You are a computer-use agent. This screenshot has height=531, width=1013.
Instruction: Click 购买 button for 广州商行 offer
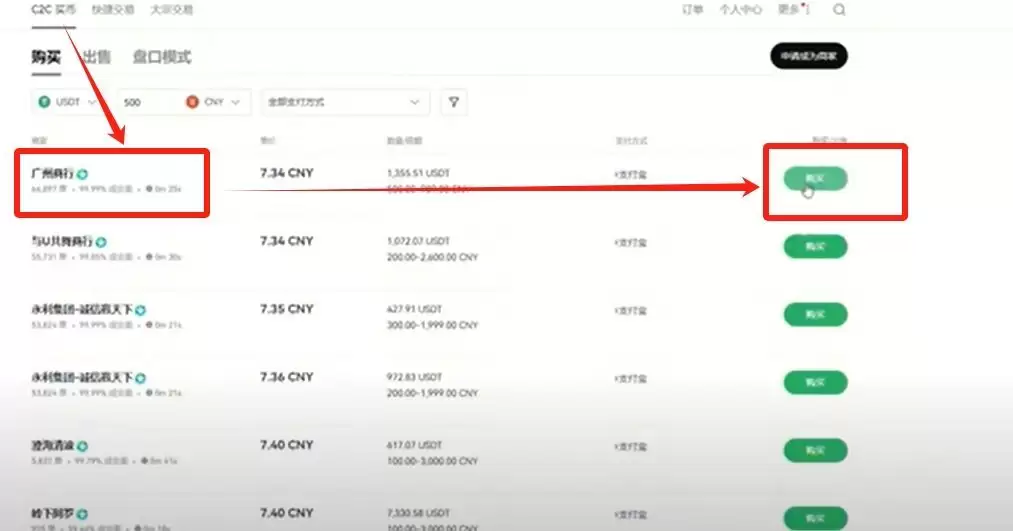click(x=815, y=179)
